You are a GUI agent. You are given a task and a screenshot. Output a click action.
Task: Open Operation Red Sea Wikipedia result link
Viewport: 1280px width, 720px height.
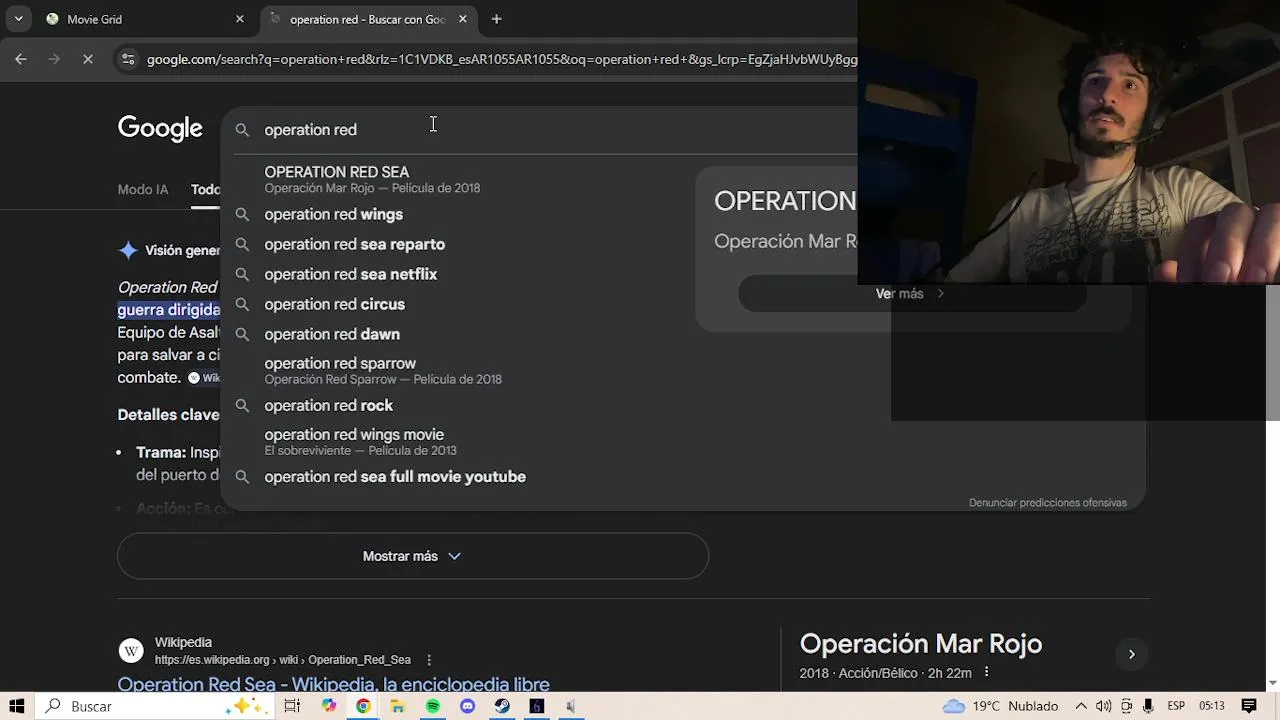[x=333, y=684]
